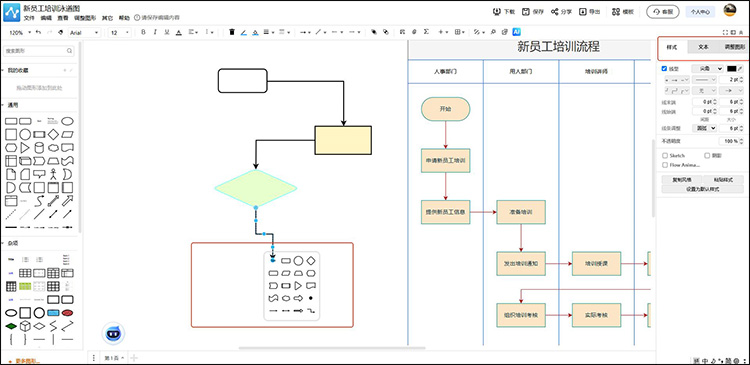Screen dimensions: 750x365
Task: Open the 查看 view menu
Action: point(63,18)
